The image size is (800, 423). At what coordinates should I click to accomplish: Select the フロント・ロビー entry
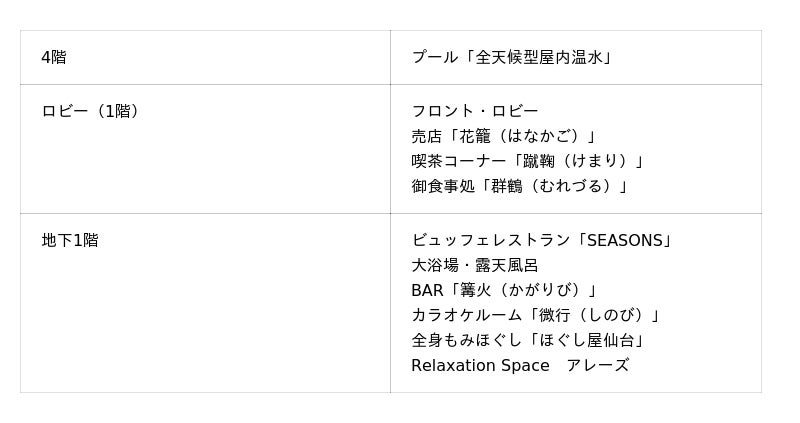[x=474, y=111]
